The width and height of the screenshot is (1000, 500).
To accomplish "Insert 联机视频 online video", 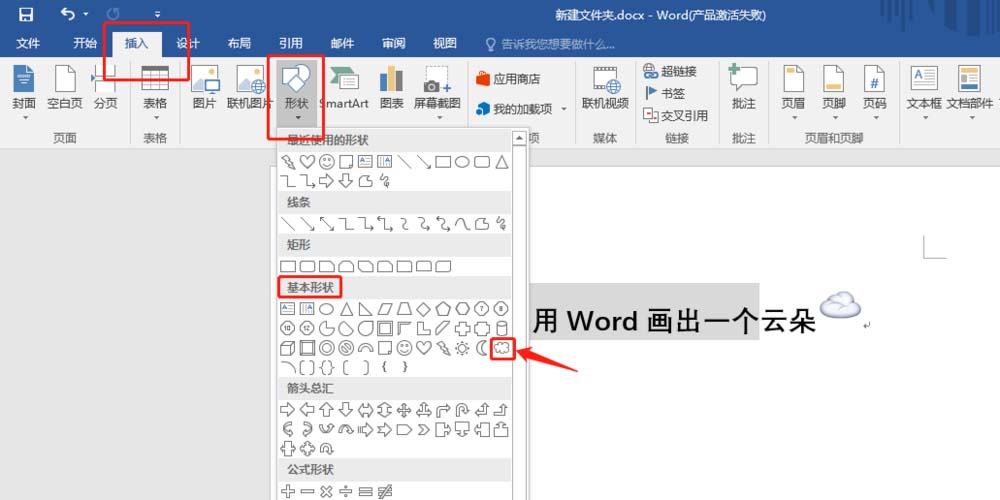I will coord(605,87).
